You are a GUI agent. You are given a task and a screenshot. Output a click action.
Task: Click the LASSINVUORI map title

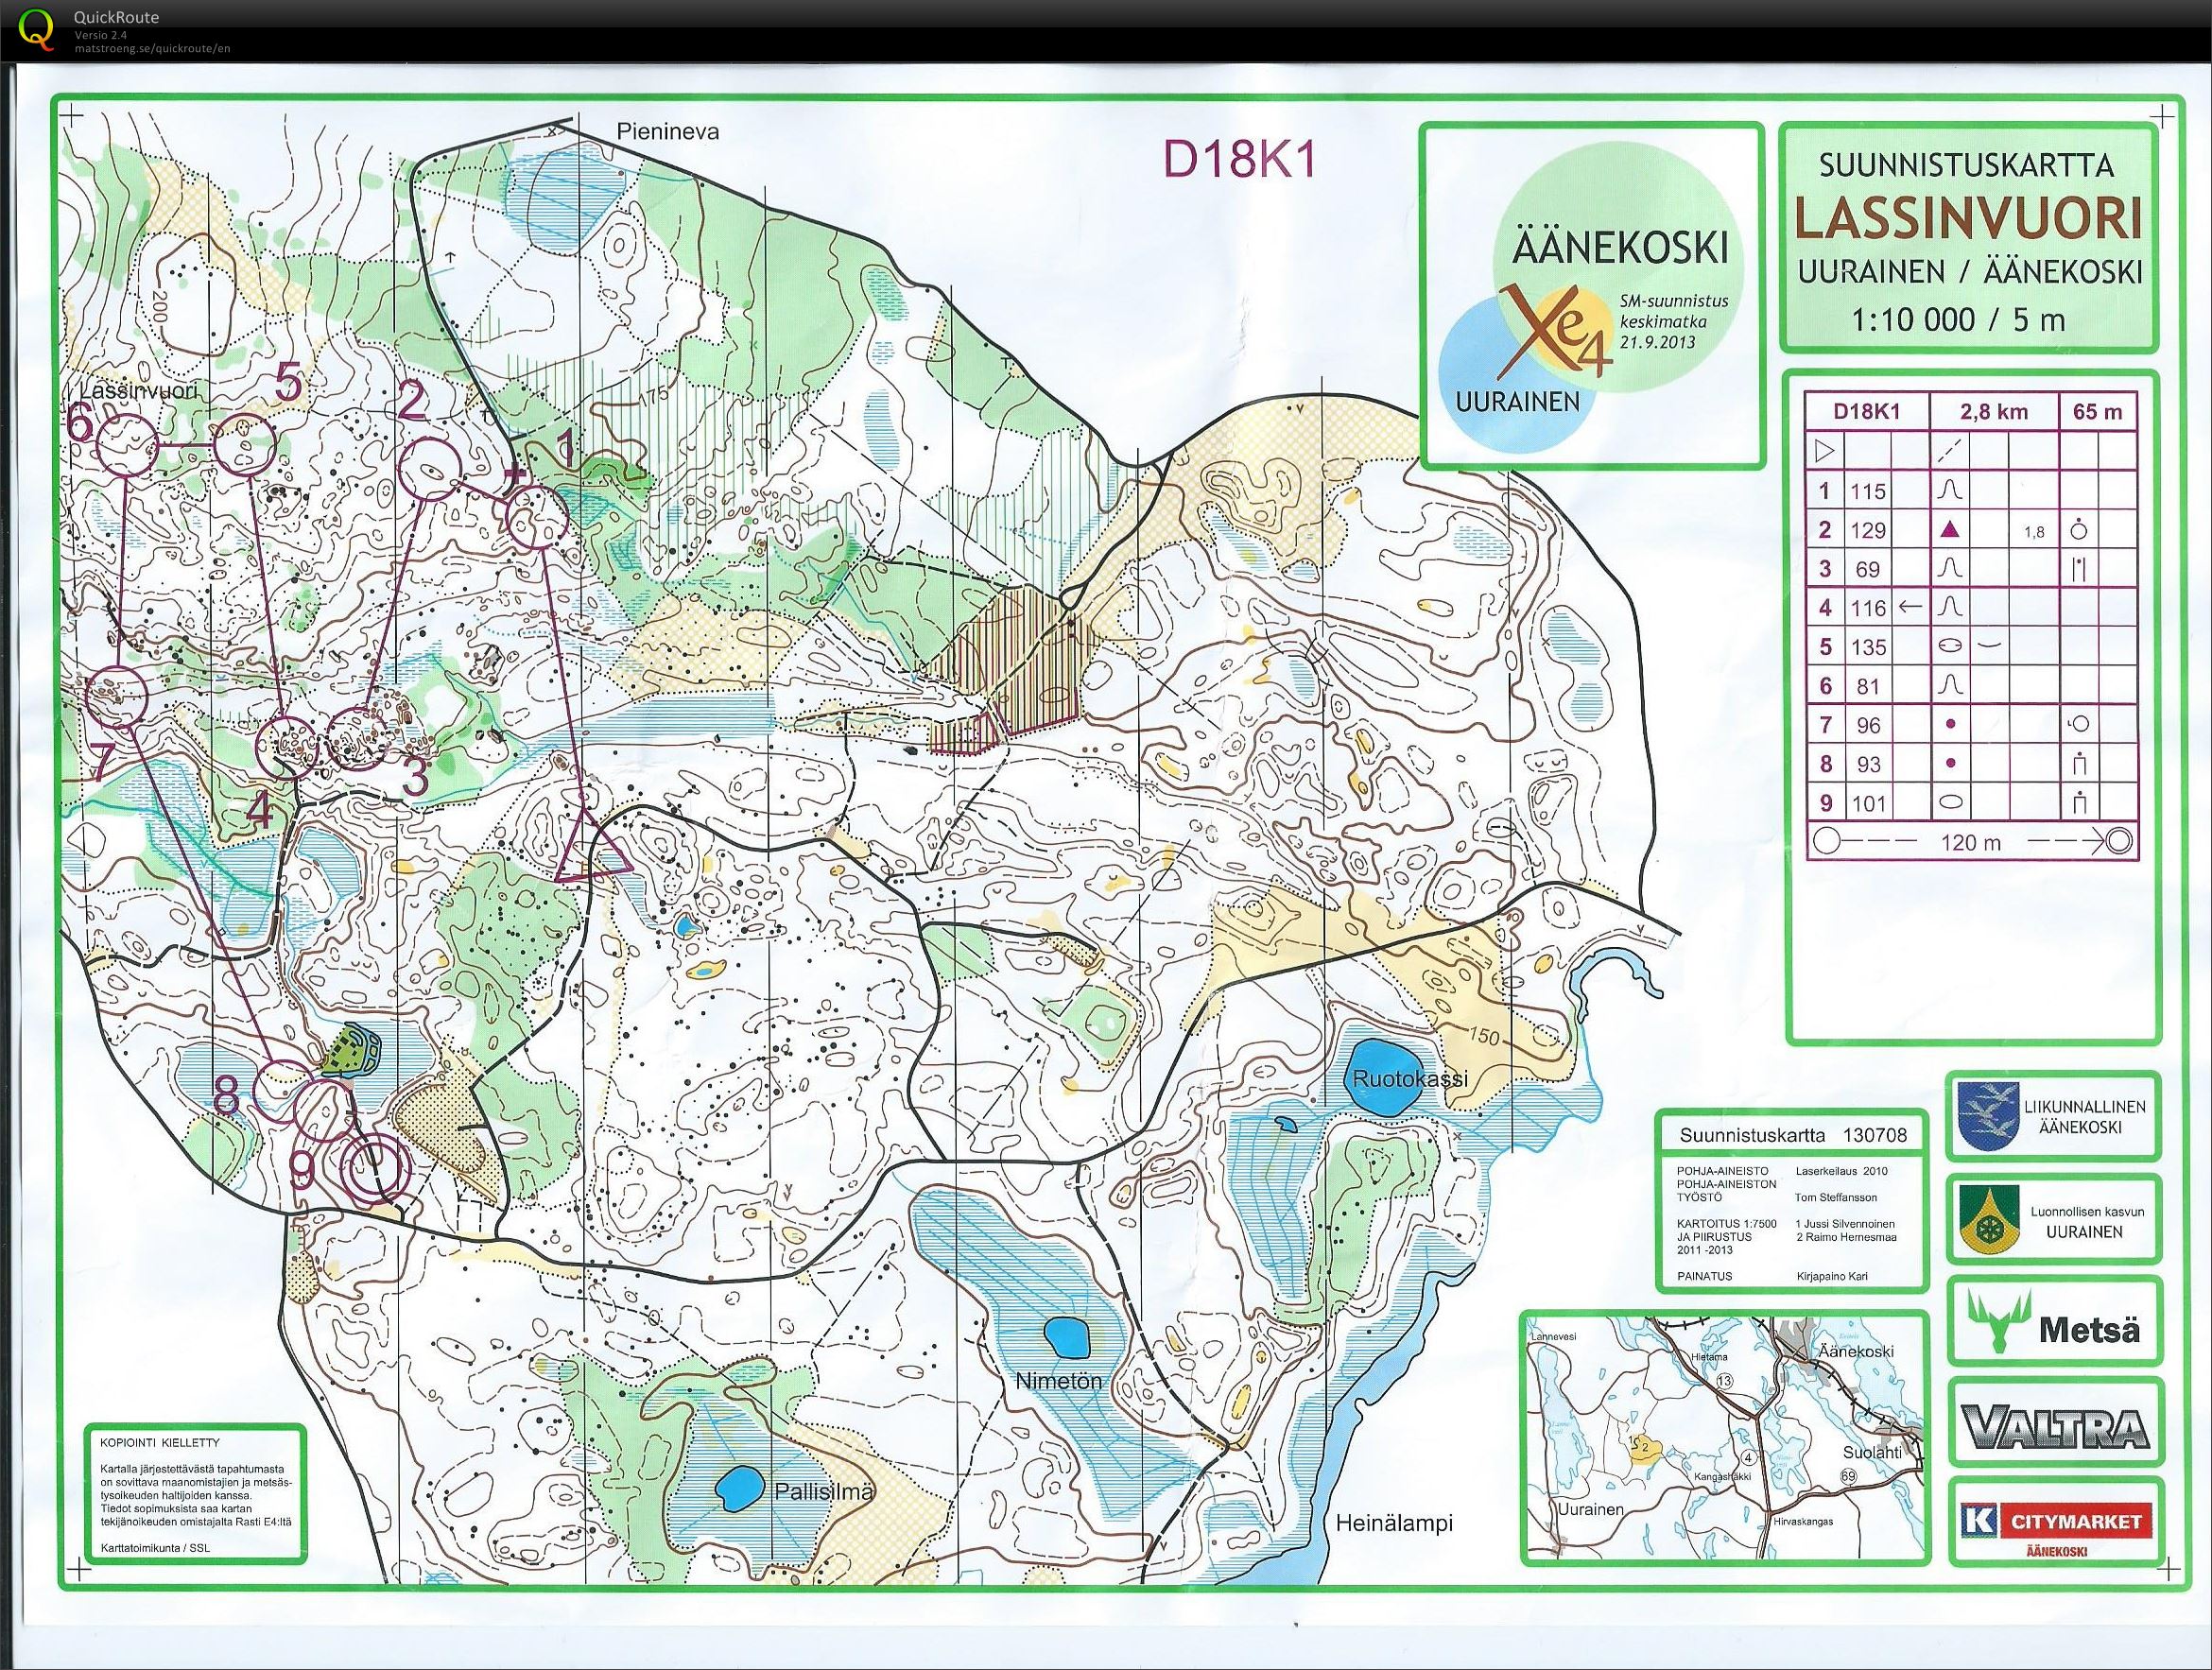point(1967,220)
